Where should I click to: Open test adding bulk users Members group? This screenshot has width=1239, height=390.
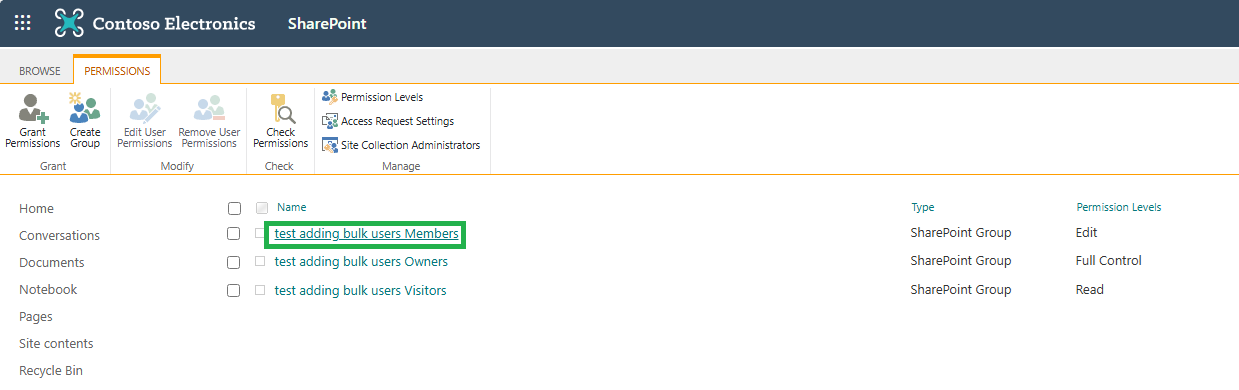pyautogui.click(x=367, y=234)
